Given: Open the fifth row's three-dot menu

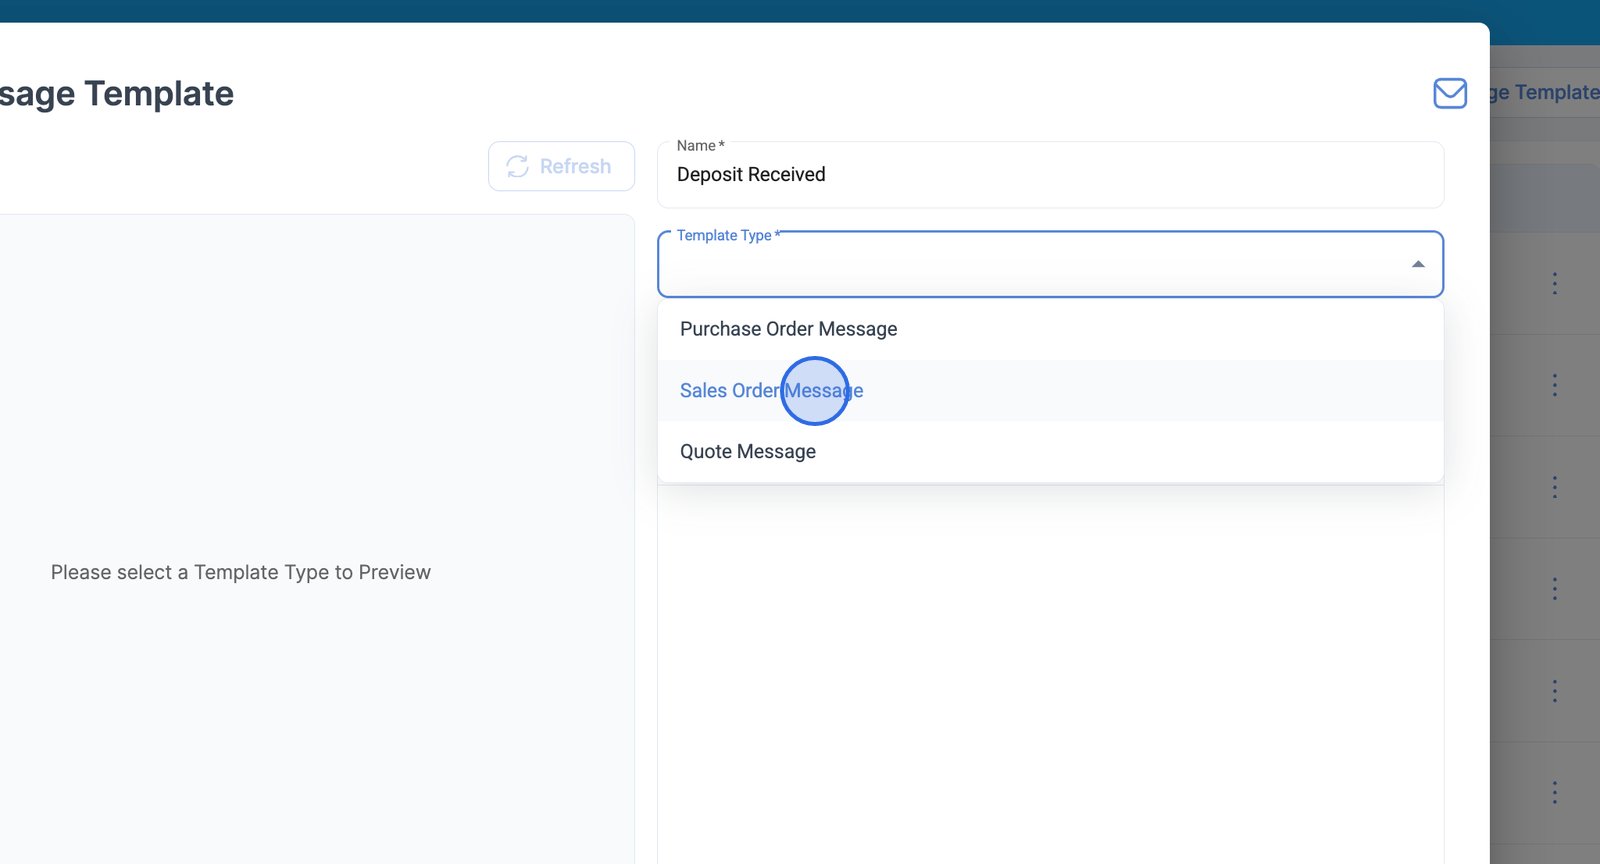Looking at the screenshot, I should 1554,691.
